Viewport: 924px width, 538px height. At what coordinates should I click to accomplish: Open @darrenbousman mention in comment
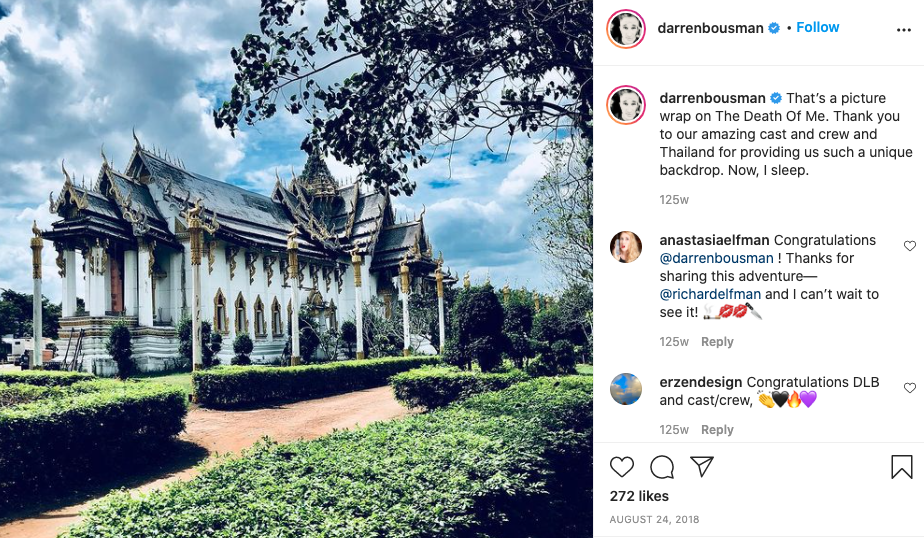(x=717, y=258)
